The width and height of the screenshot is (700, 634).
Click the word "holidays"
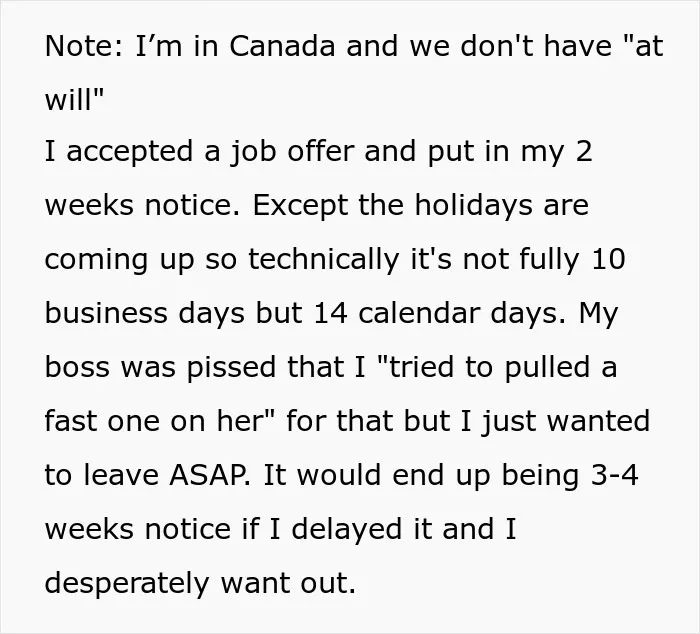(474, 206)
